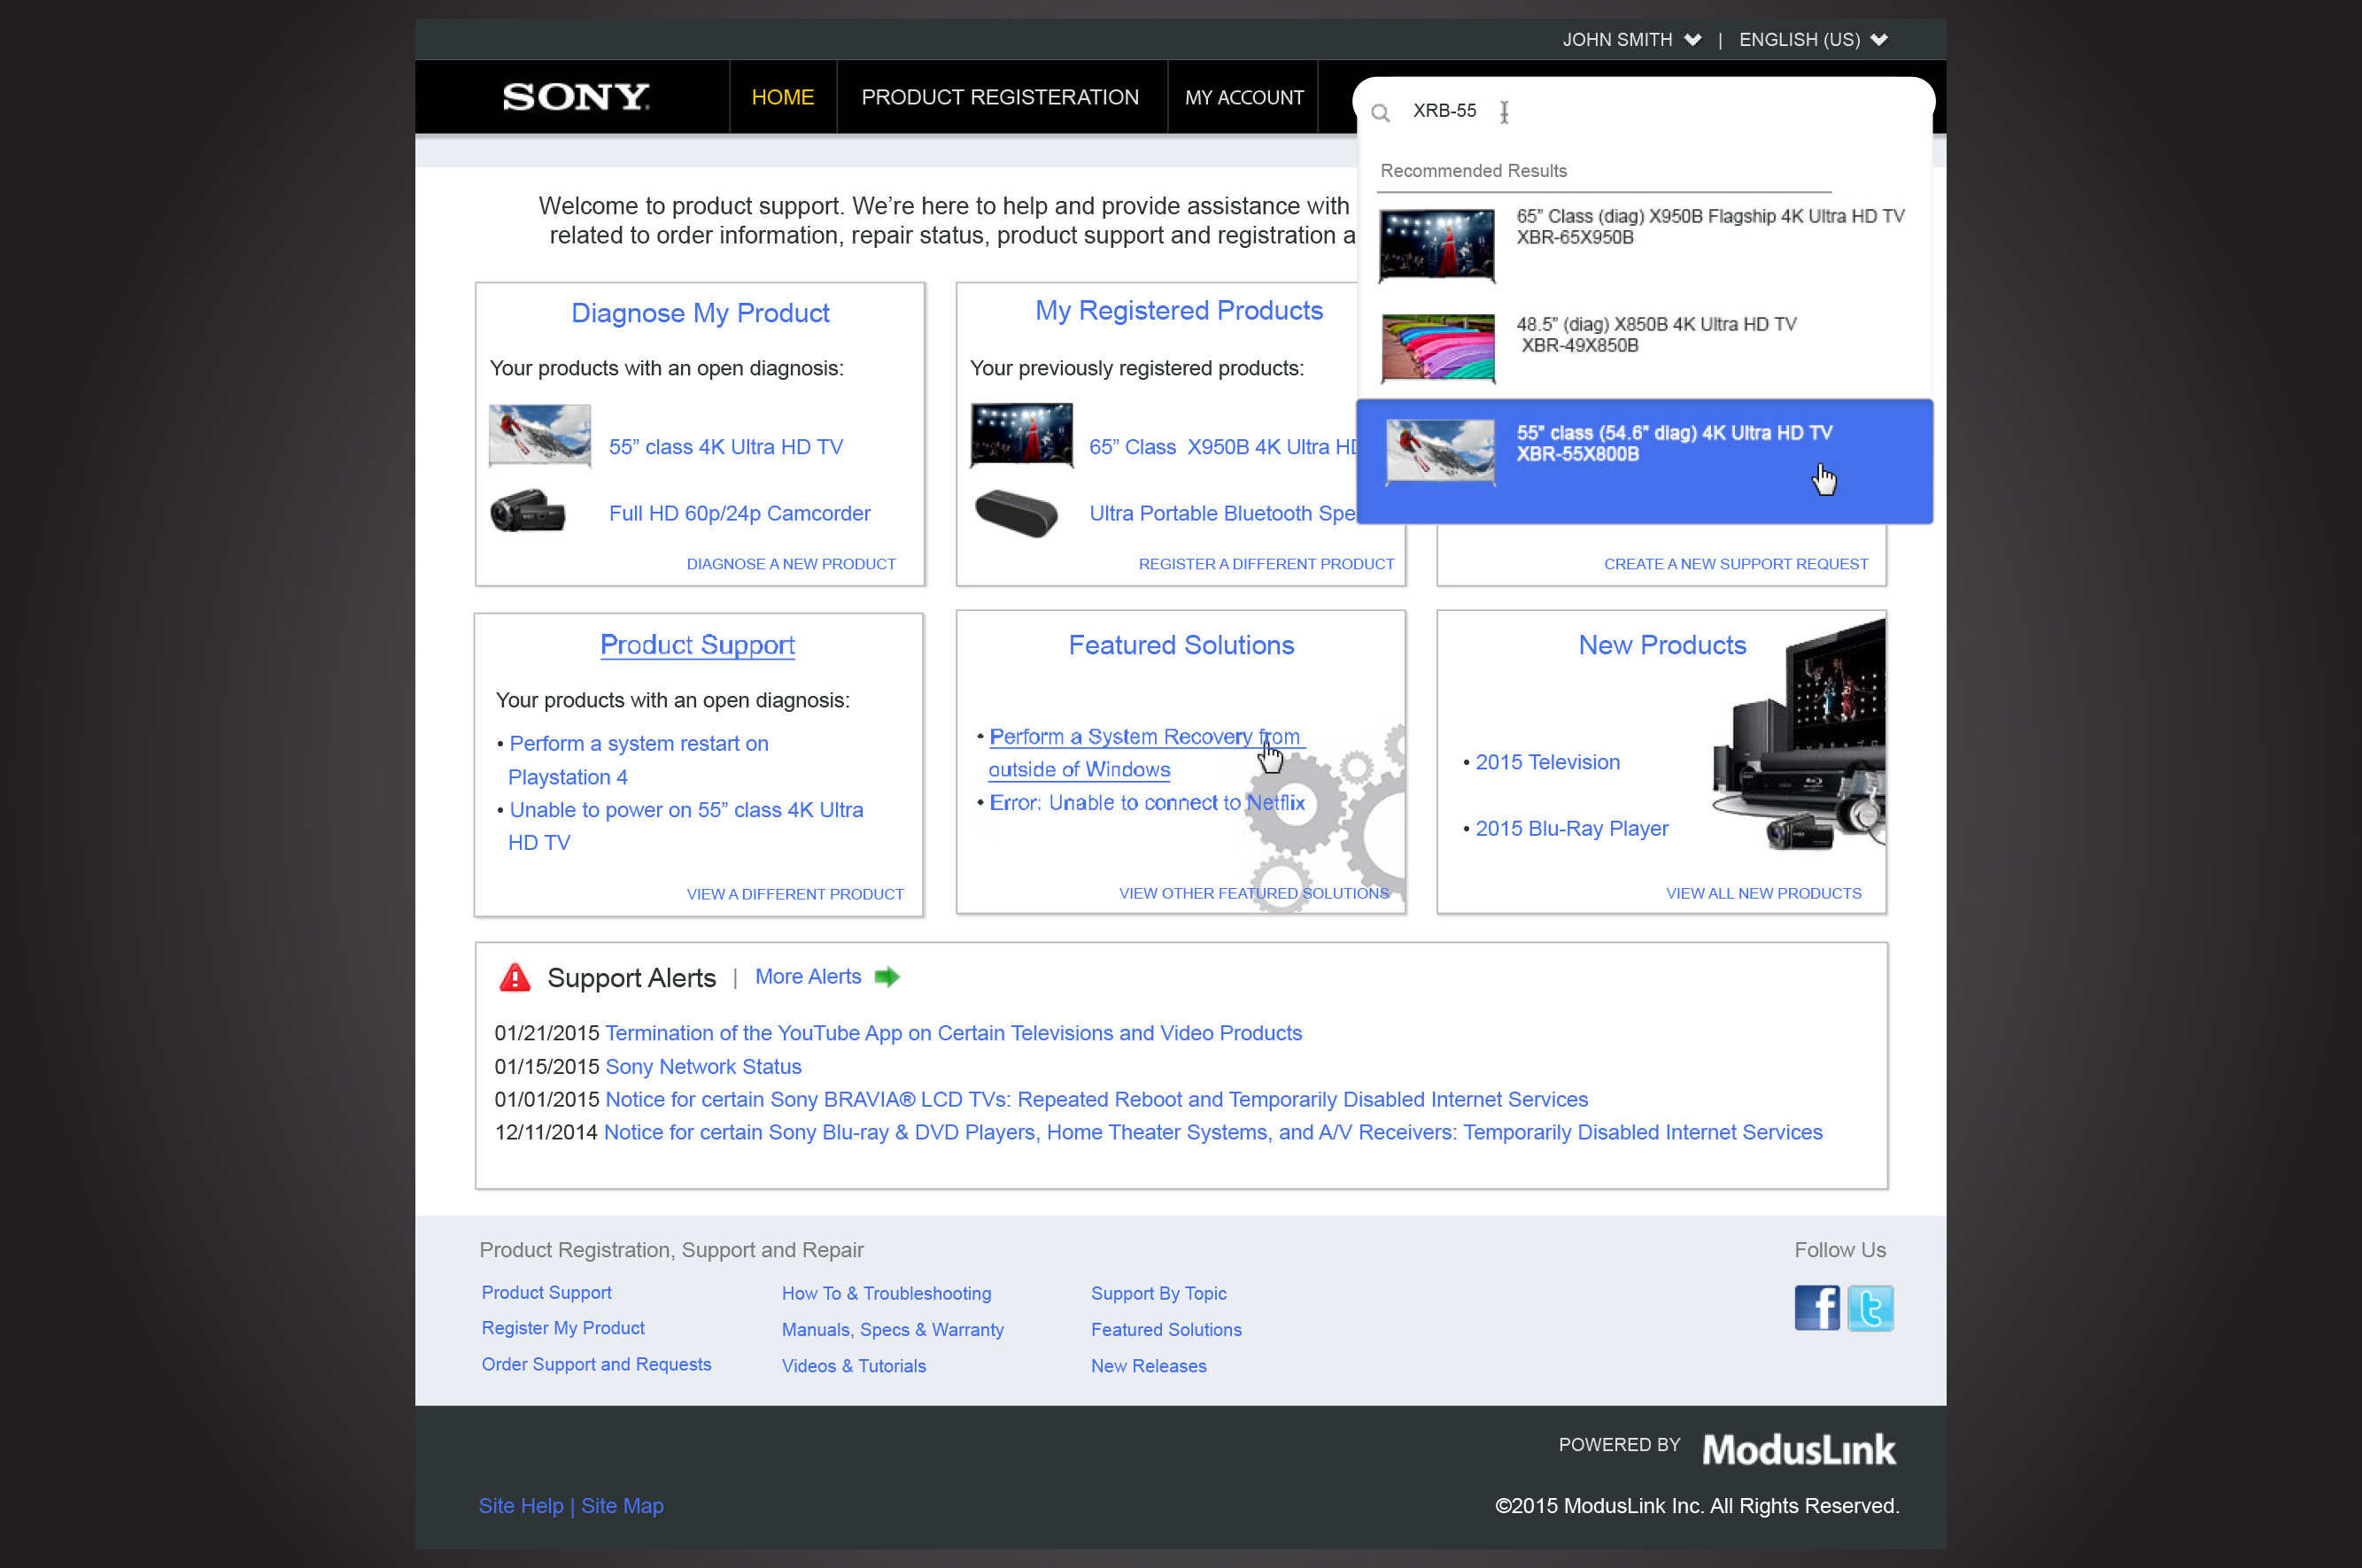Open the 2015 Television link
This screenshot has height=1568, width=2362.
(1548, 762)
